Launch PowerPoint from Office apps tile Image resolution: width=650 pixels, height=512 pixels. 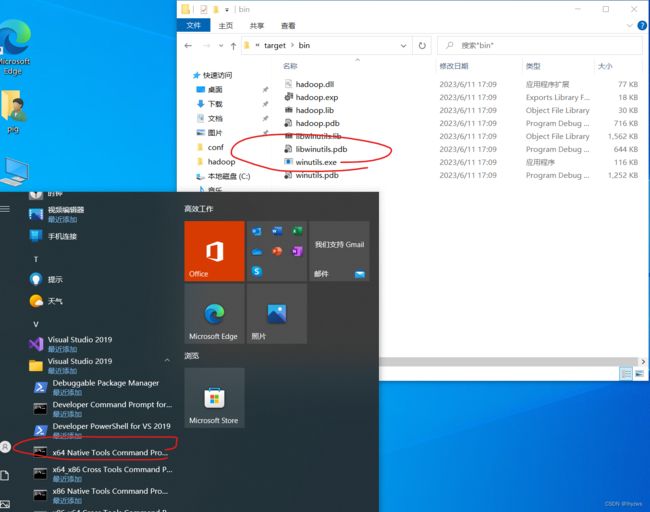(x=277, y=251)
